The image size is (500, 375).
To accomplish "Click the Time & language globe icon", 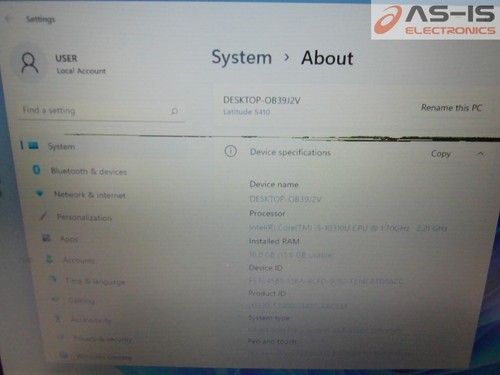I will pyautogui.click(x=53, y=279).
